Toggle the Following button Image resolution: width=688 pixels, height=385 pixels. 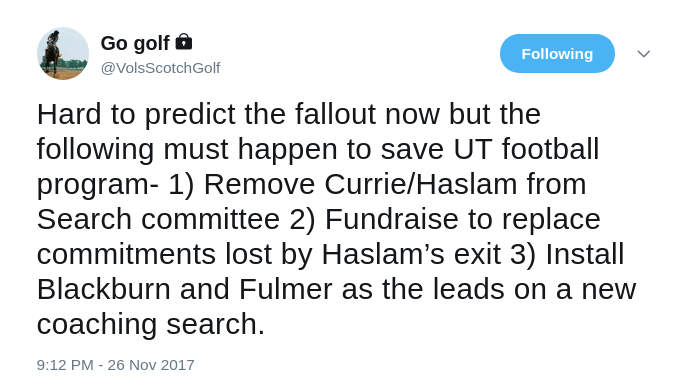point(557,54)
